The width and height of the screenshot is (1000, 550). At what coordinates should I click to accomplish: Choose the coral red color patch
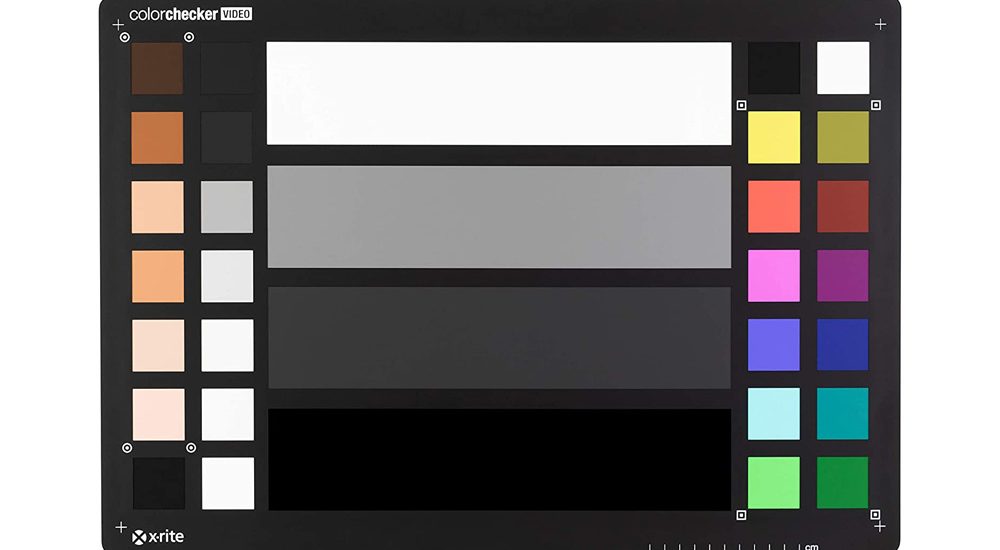(774, 206)
